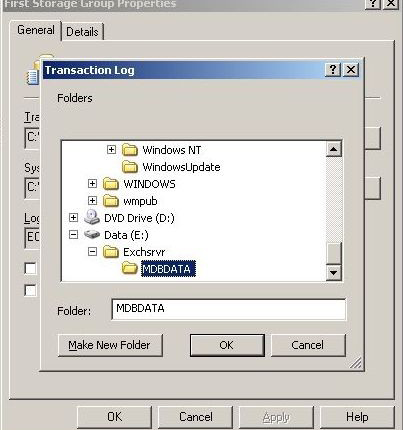Click the Transaction Log help question-mark button
The height and width of the screenshot is (430, 403).
click(x=333, y=70)
